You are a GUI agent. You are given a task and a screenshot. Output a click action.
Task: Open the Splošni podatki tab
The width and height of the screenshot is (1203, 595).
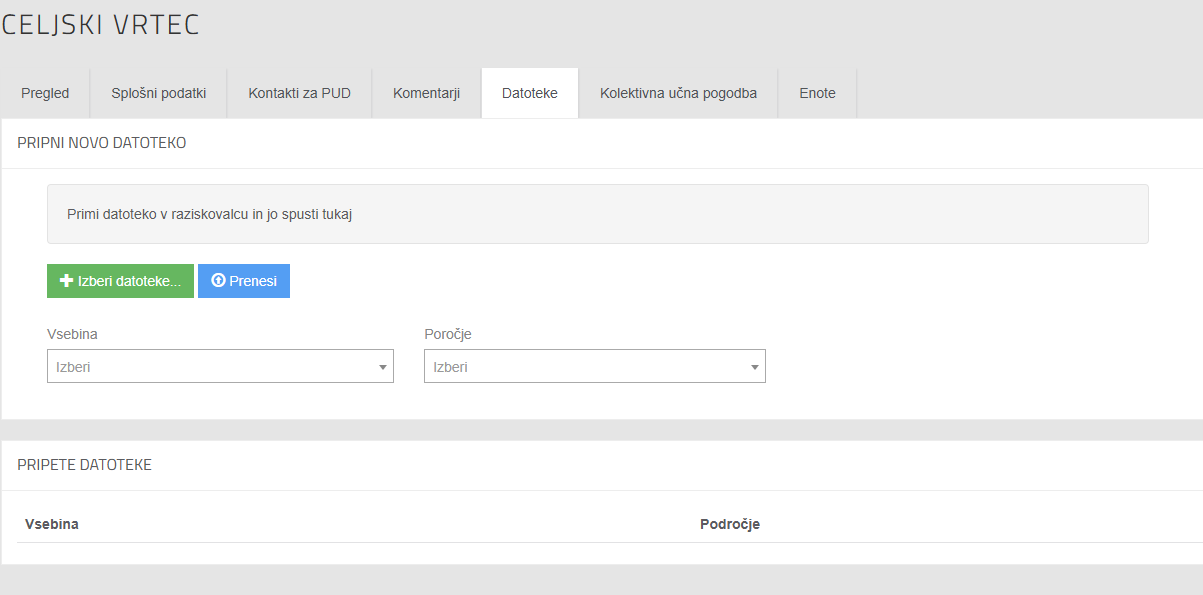(159, 93)
